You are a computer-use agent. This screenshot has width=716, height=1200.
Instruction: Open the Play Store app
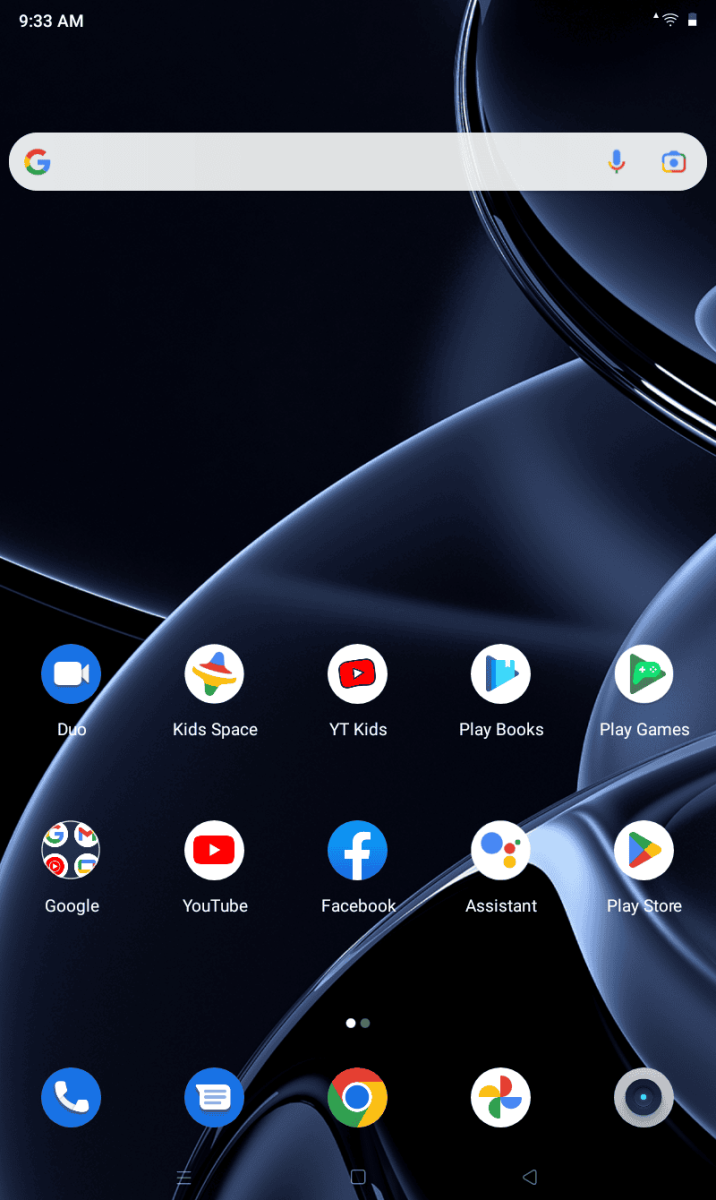[644, 850]
